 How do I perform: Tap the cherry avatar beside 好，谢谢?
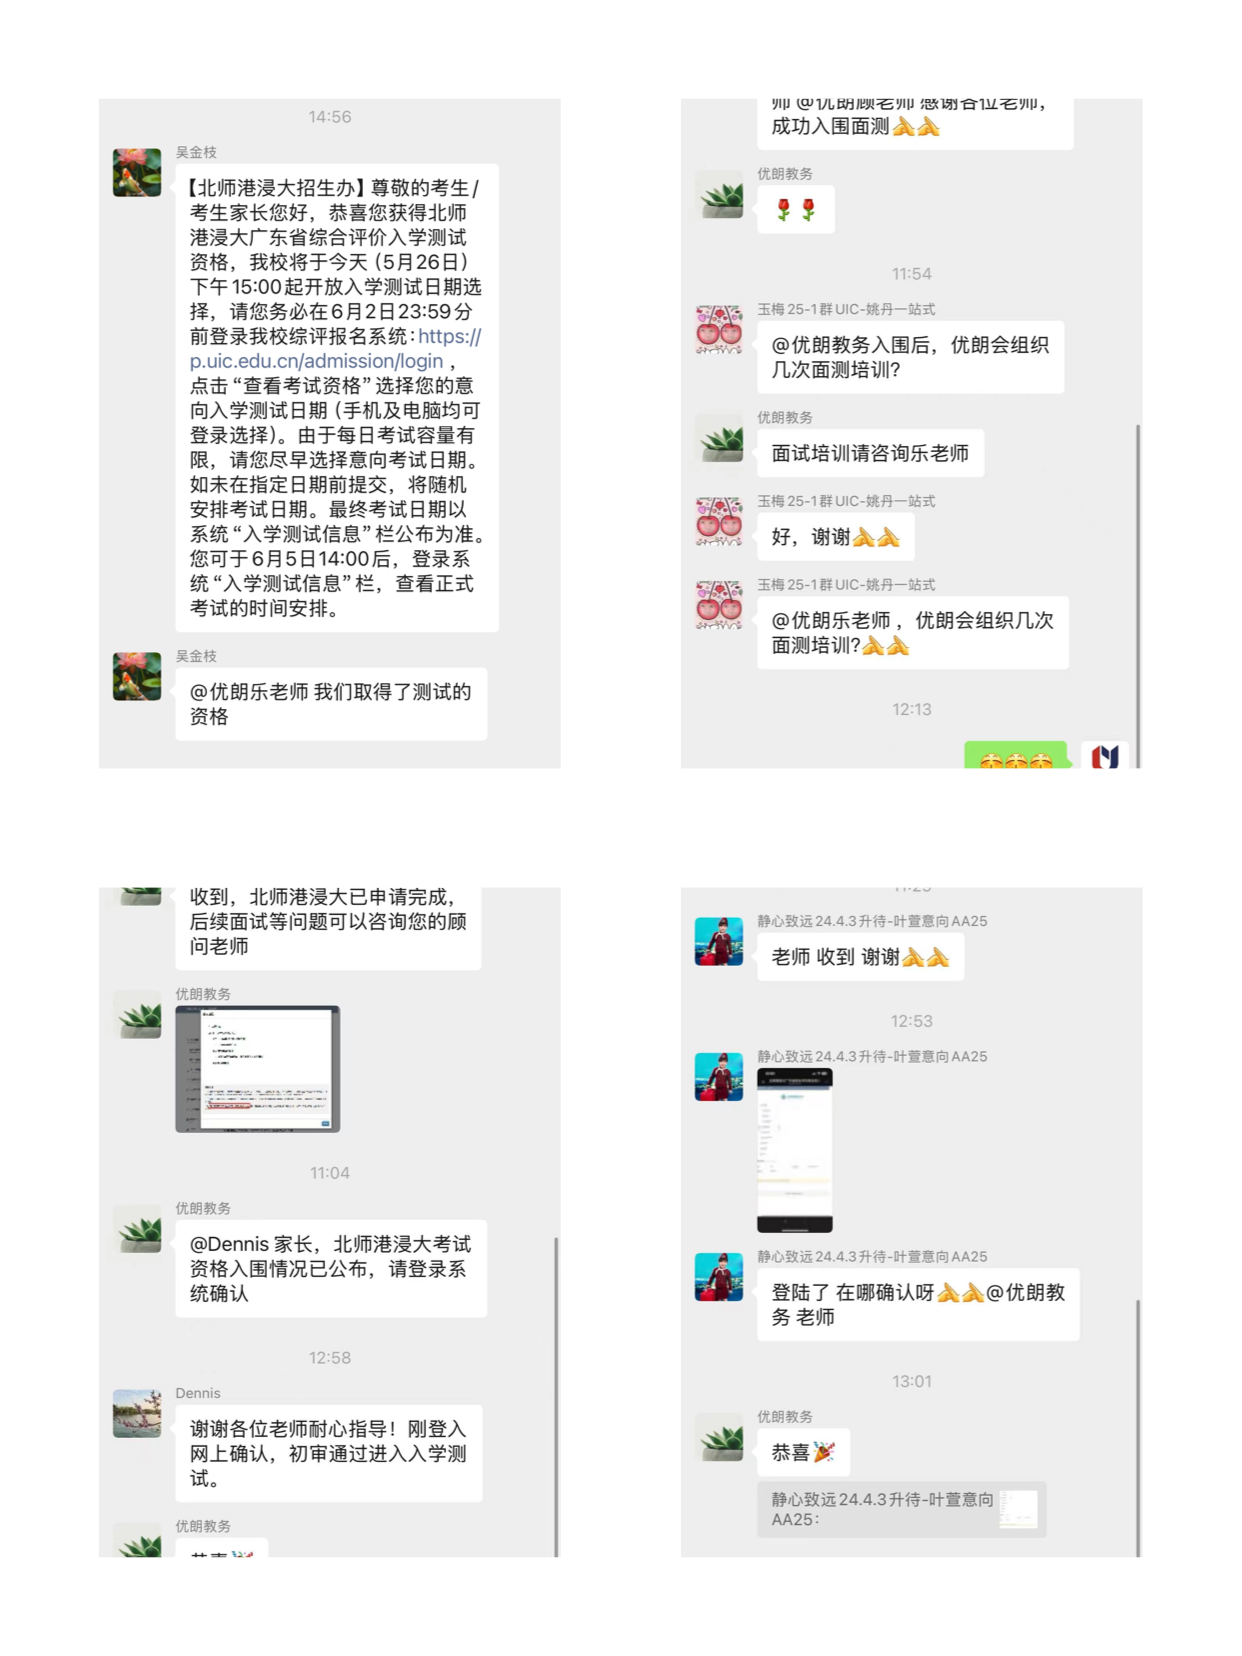(x=719, y=522)
